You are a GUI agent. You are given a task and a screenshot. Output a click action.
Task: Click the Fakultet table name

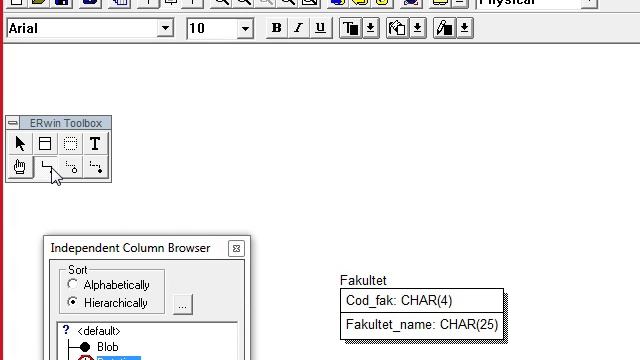pos(363,280)
